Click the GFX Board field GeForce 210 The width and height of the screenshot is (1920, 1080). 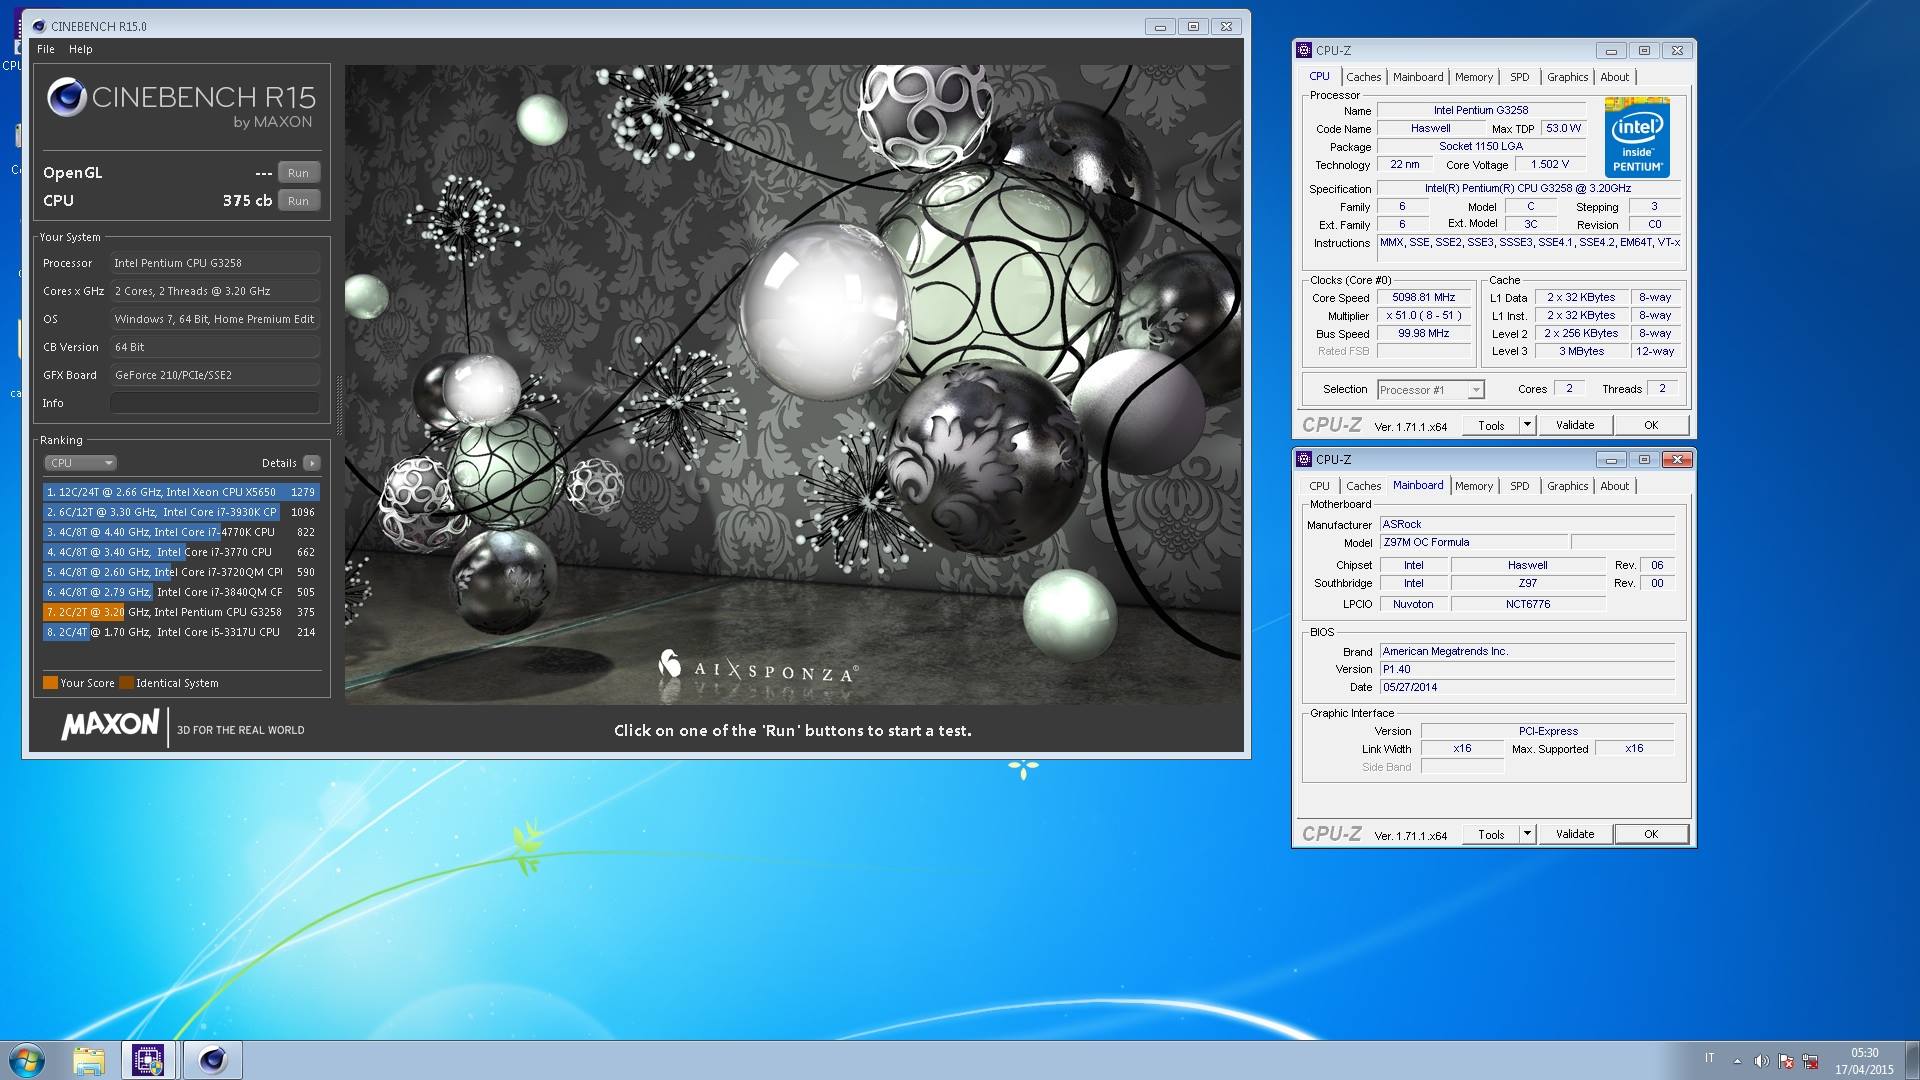[215, 375]
